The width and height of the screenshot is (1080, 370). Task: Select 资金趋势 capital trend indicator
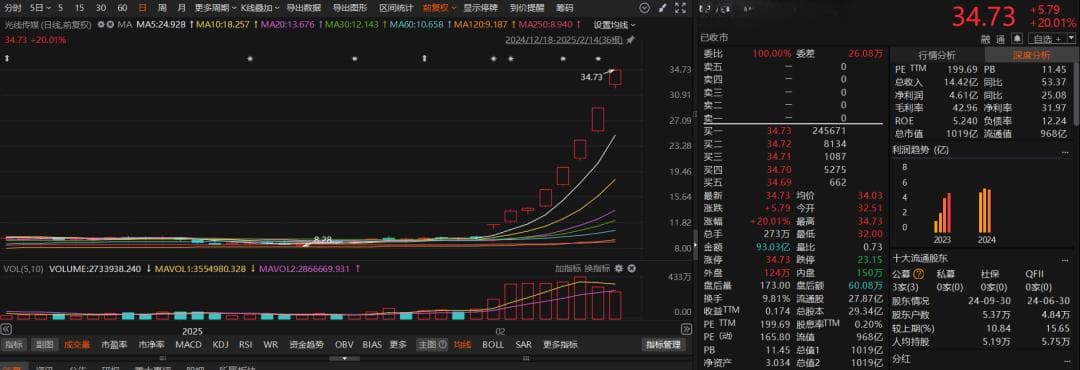(306, 345)
